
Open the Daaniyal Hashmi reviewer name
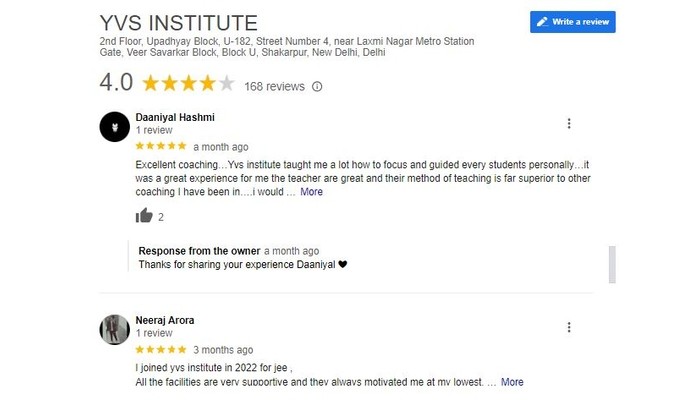pyautogui.click(x=175, y=117)
